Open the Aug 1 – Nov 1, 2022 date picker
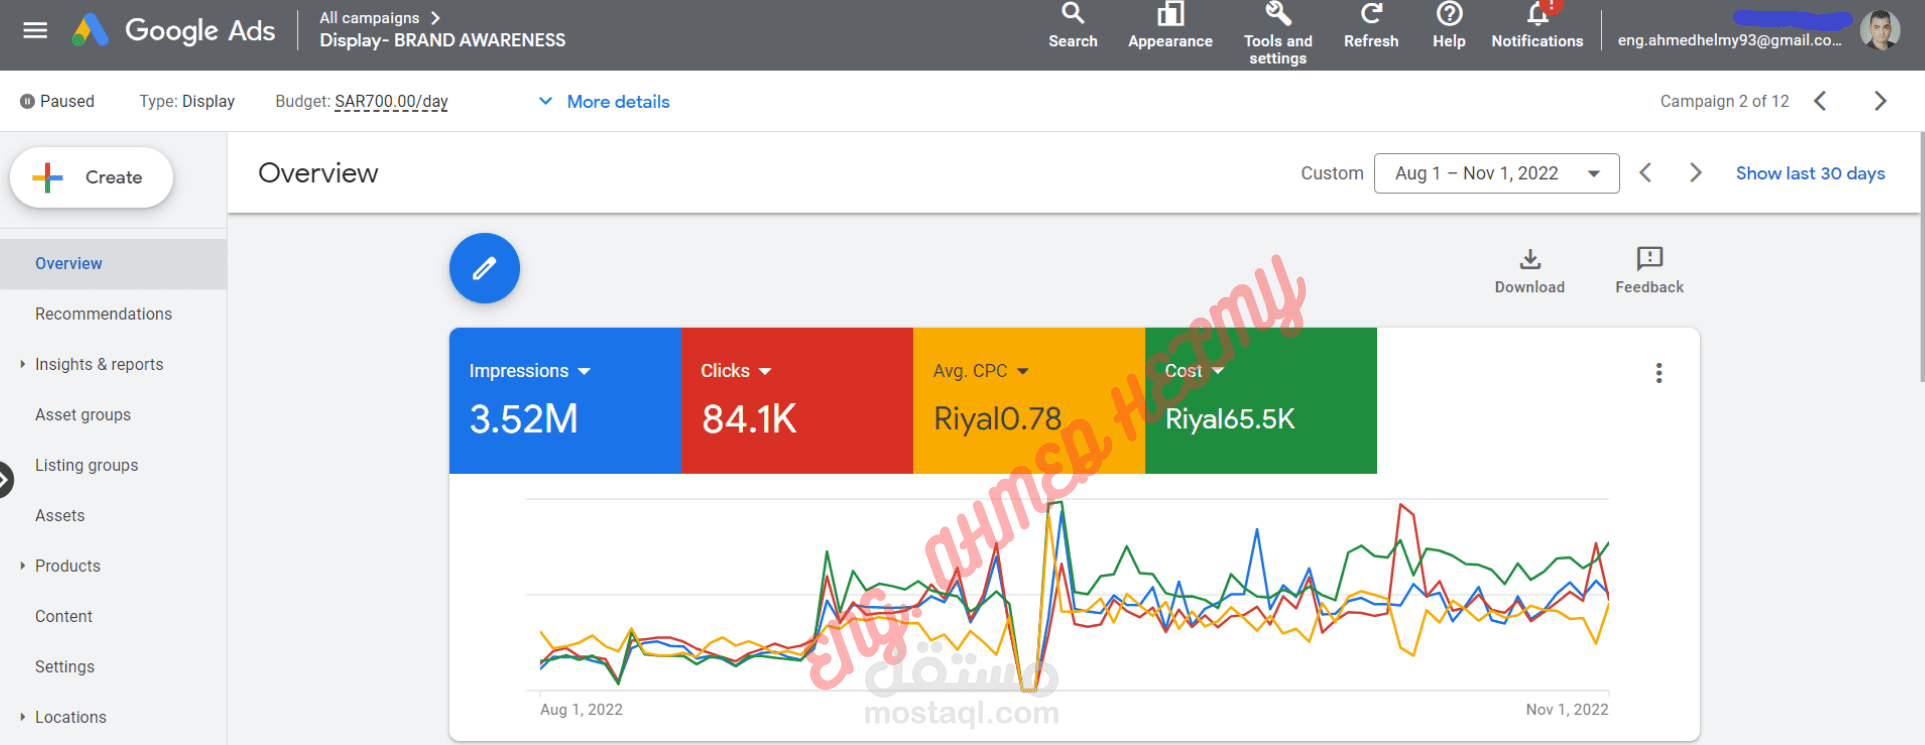 pos(1496,173)
